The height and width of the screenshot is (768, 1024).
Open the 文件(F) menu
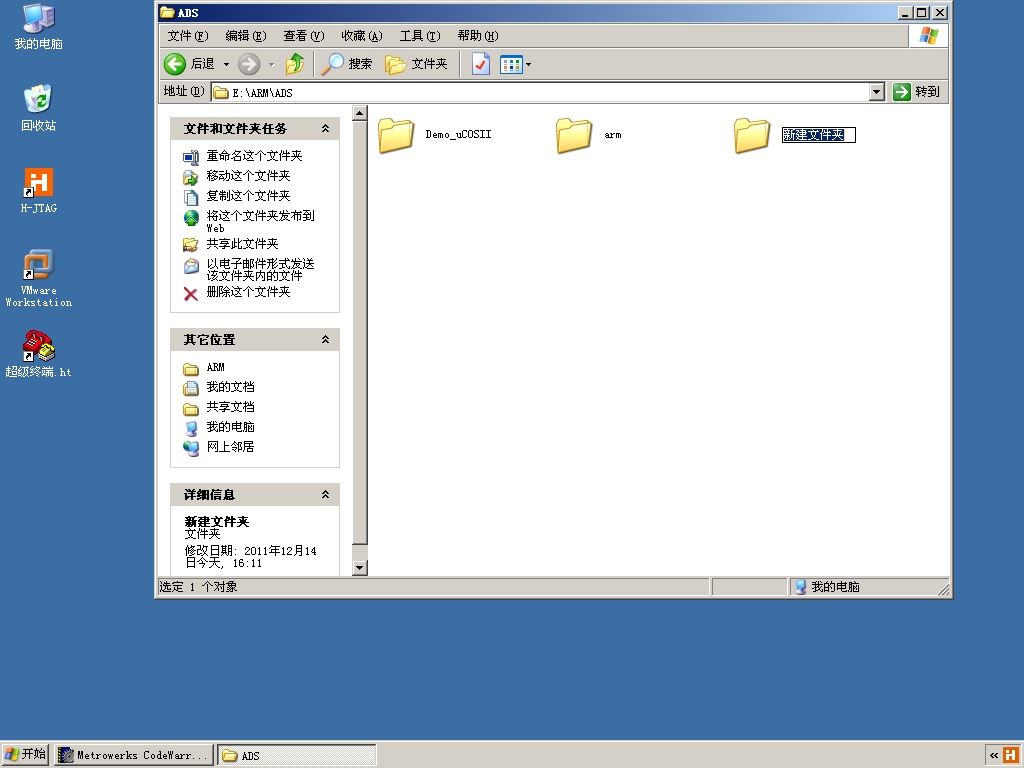(188, 36)
